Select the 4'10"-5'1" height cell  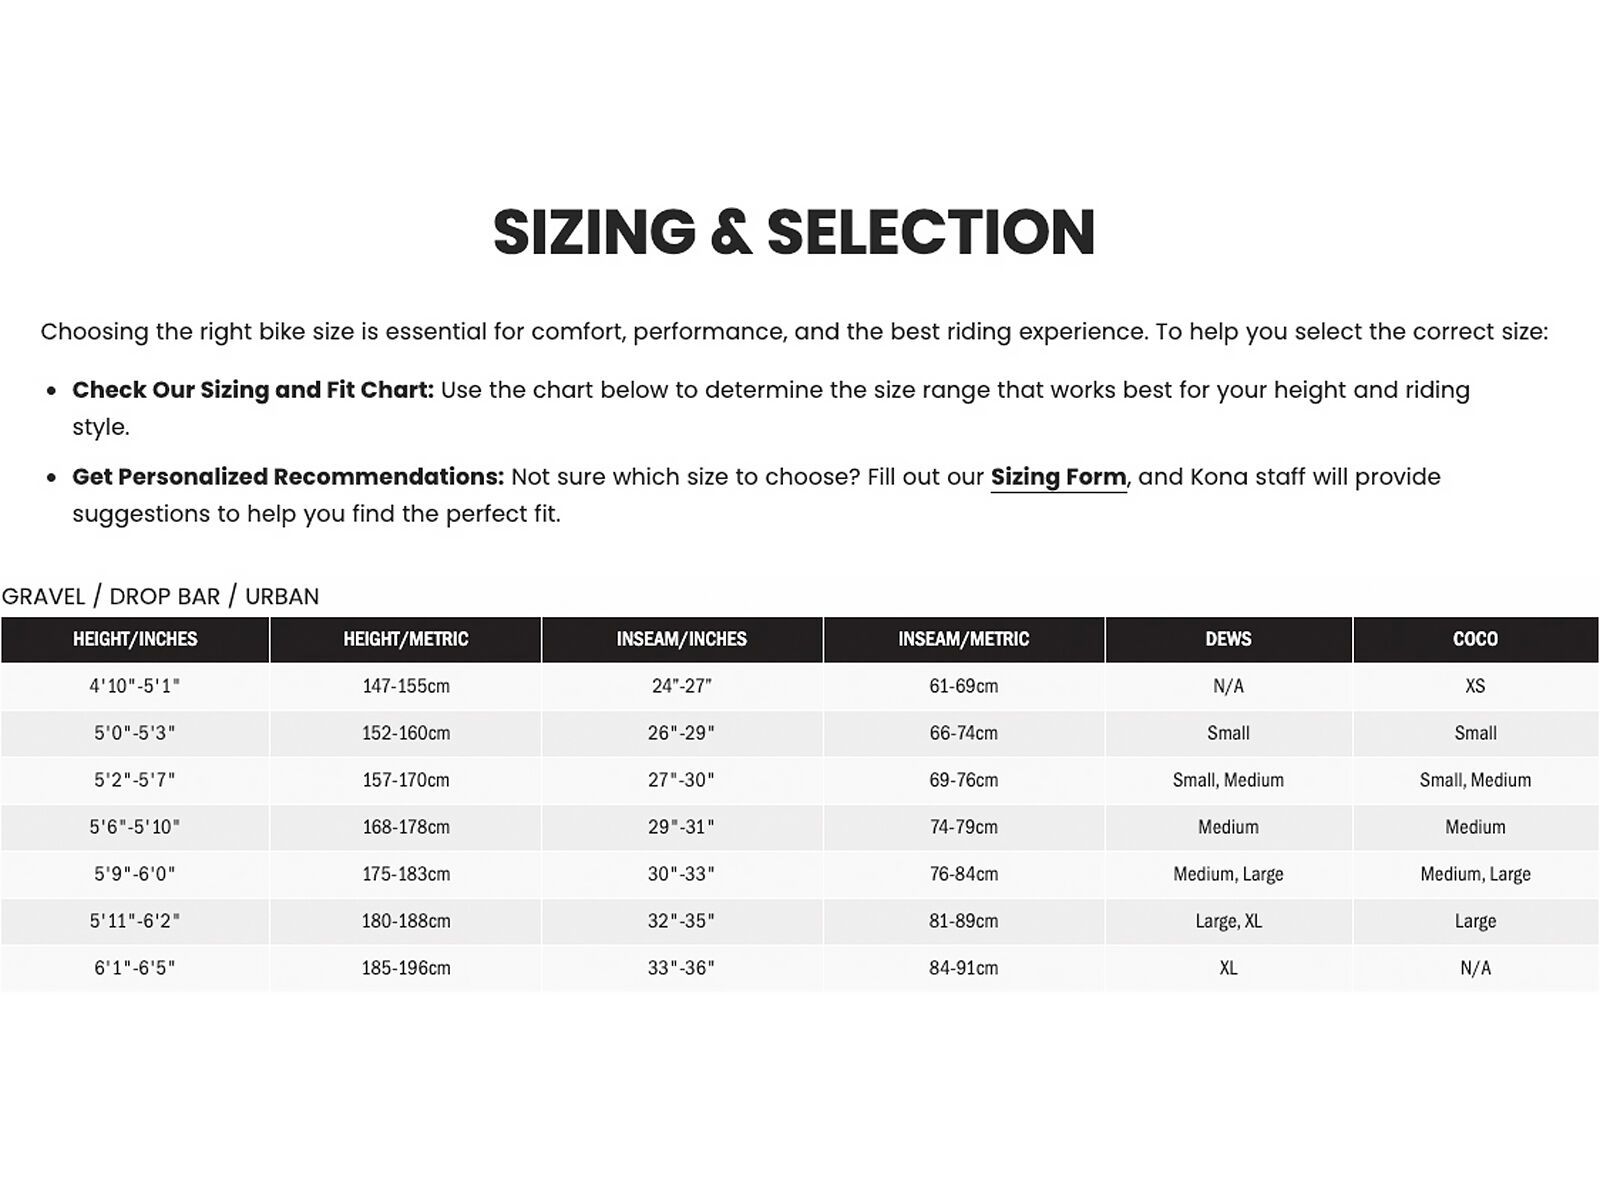point(135,686)
